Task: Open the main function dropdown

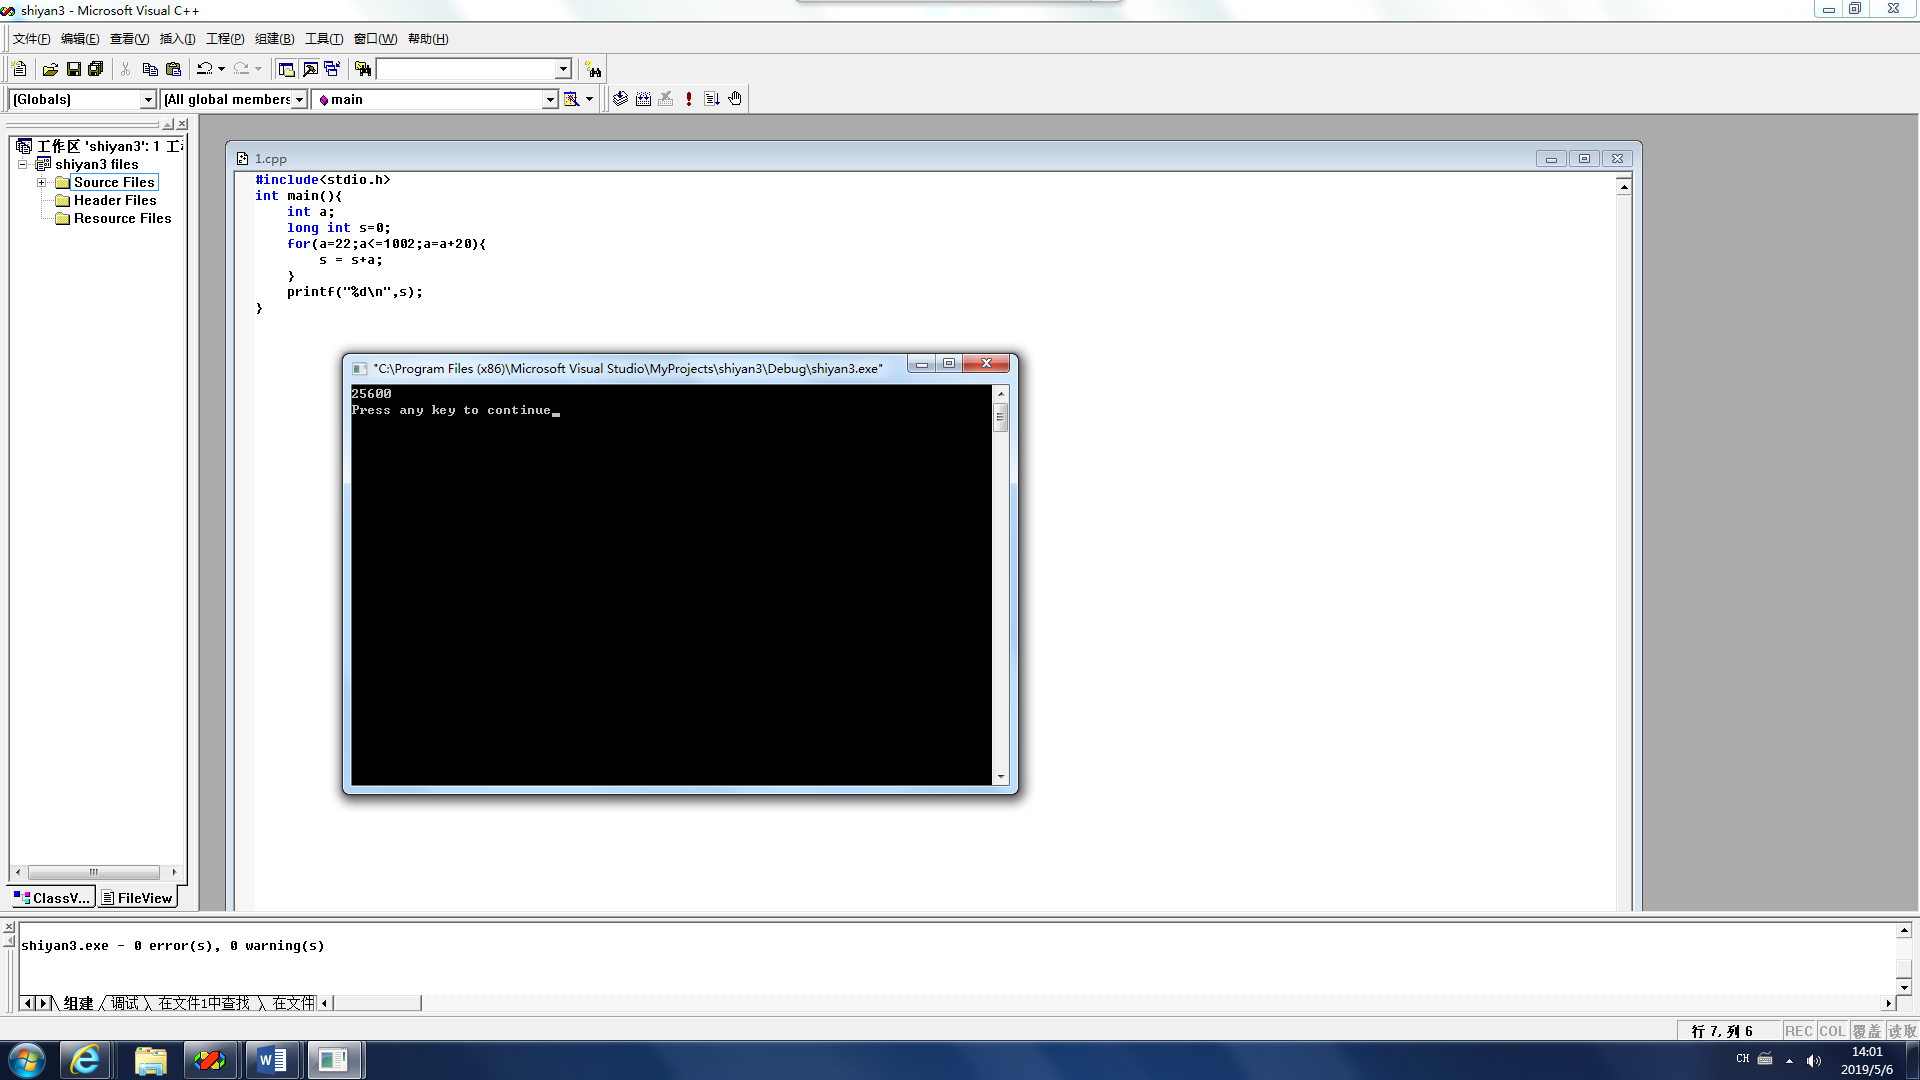Action: point(549,99)
